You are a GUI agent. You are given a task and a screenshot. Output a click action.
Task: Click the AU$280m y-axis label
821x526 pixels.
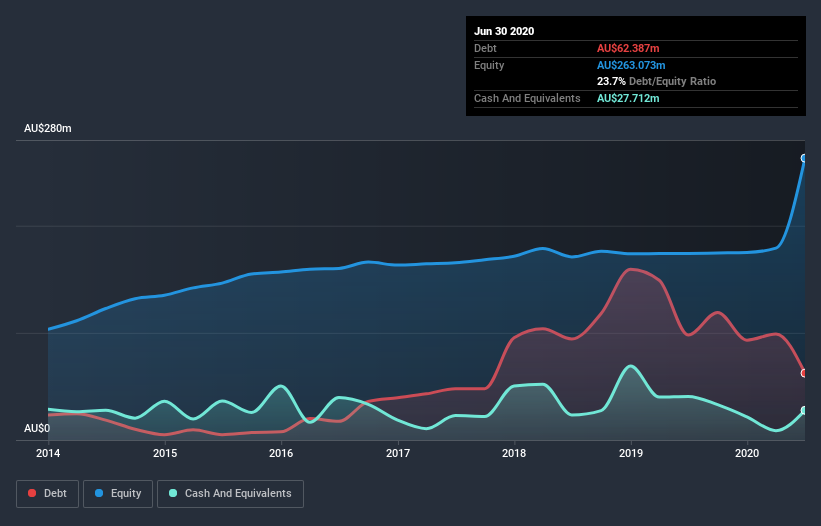click(x=48, y=128)
